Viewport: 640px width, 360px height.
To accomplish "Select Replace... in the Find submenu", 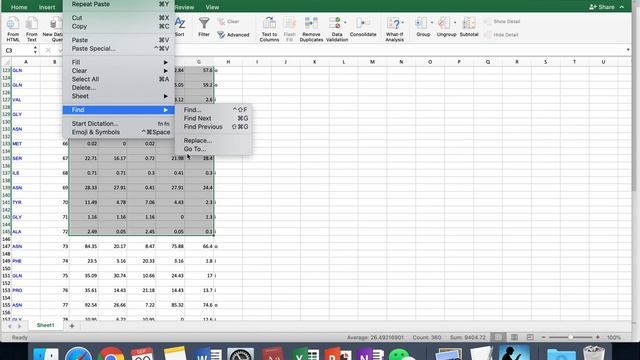I will [x=213, y=140].
